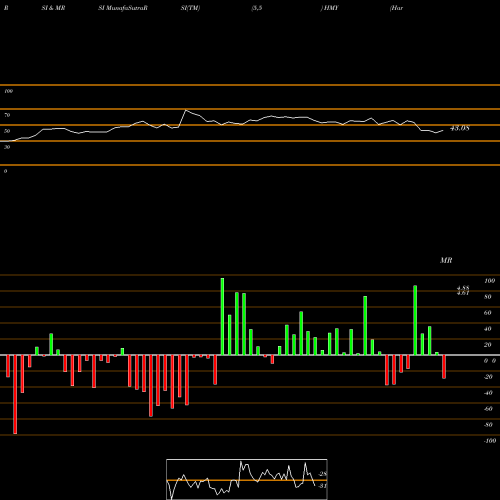Click the 28 label in mini chart
This screenshot has height=500, width=500.
click(323, 474)
